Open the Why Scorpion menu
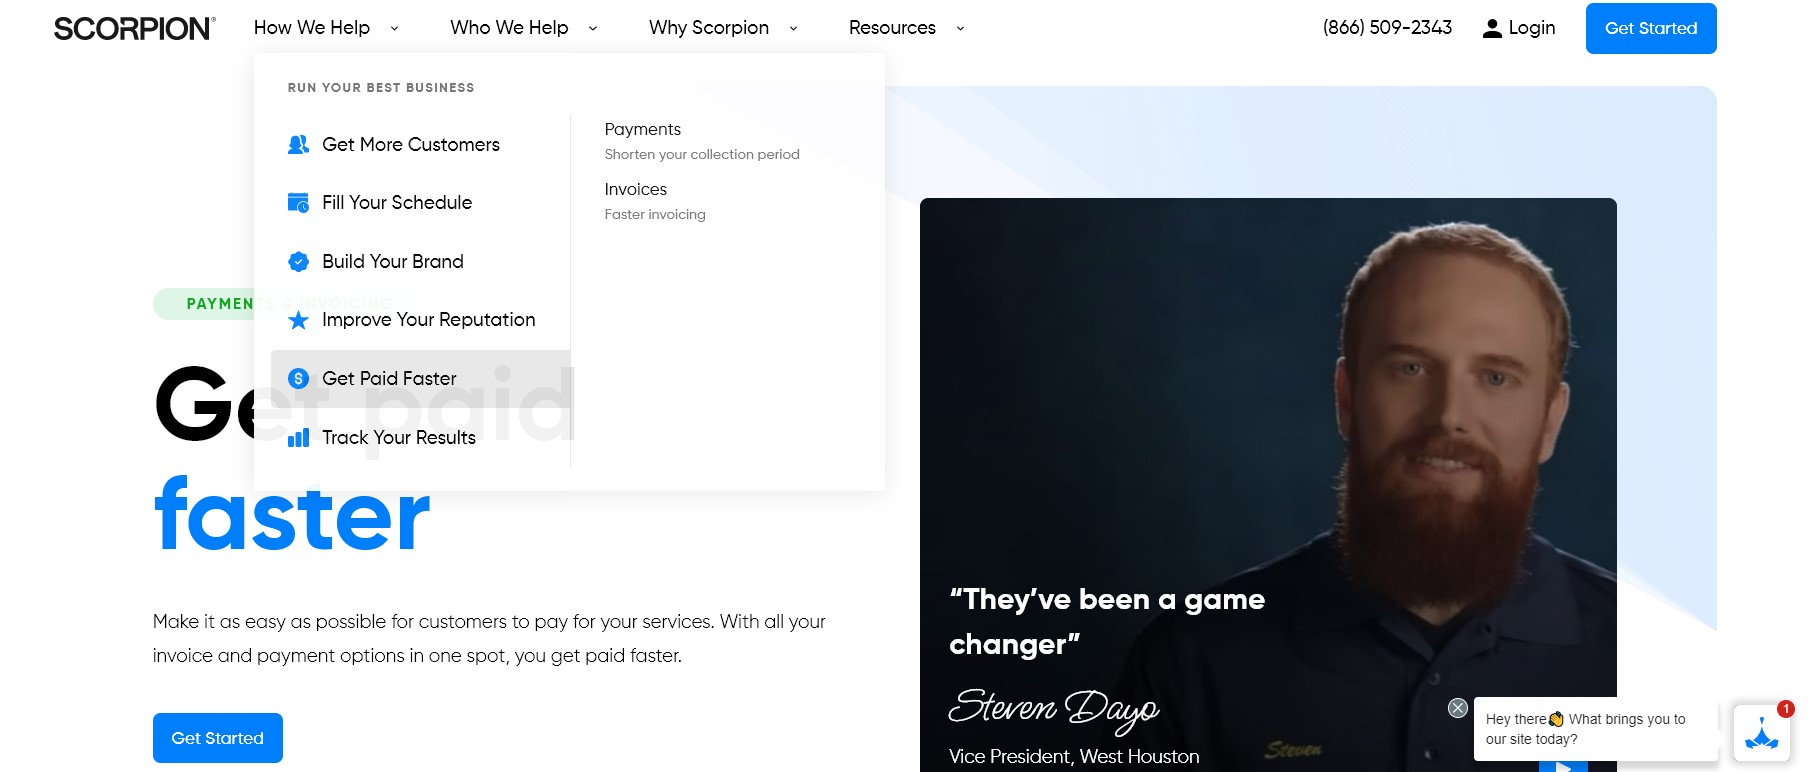The width and height of the screenshot is (1816, 772). click(709, 28)
